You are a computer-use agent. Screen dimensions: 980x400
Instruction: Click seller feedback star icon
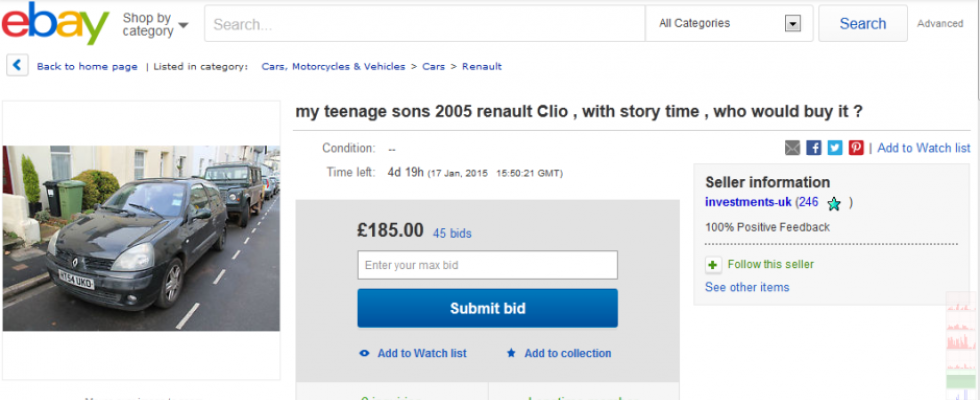834,203
